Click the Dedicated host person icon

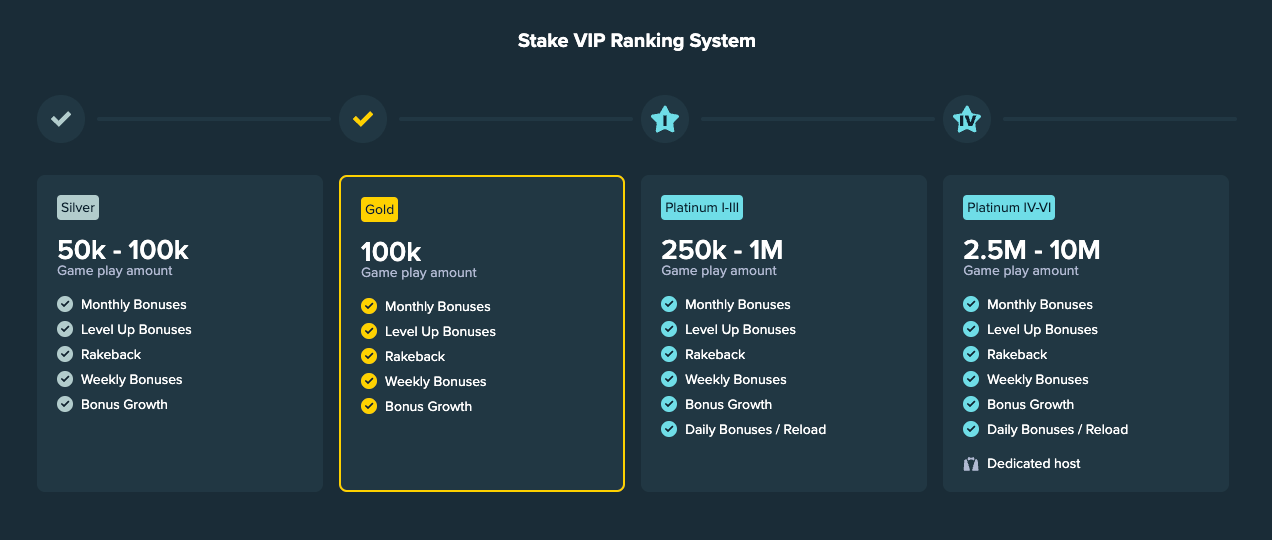[x=970, y=464]
